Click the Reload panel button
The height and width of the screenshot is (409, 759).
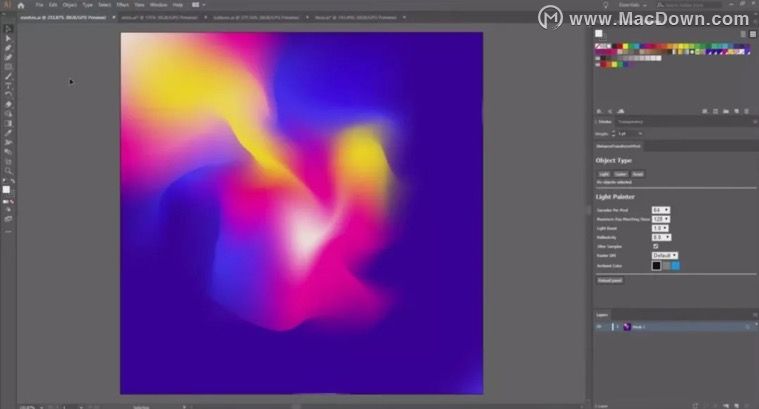(609, 280)
